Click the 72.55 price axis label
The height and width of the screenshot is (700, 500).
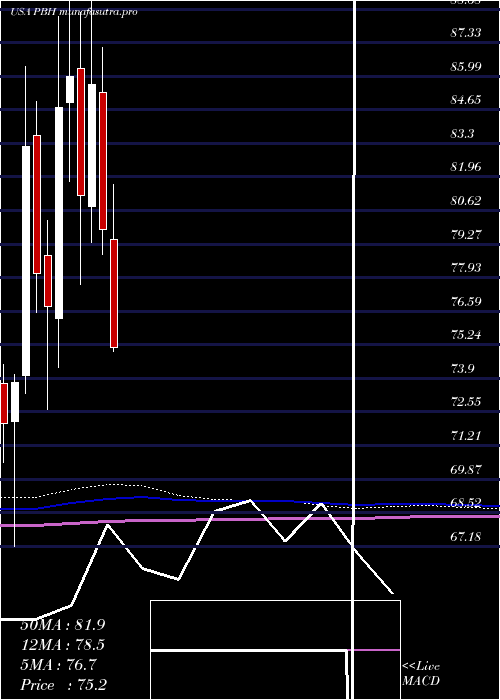[x=466, y=402]
